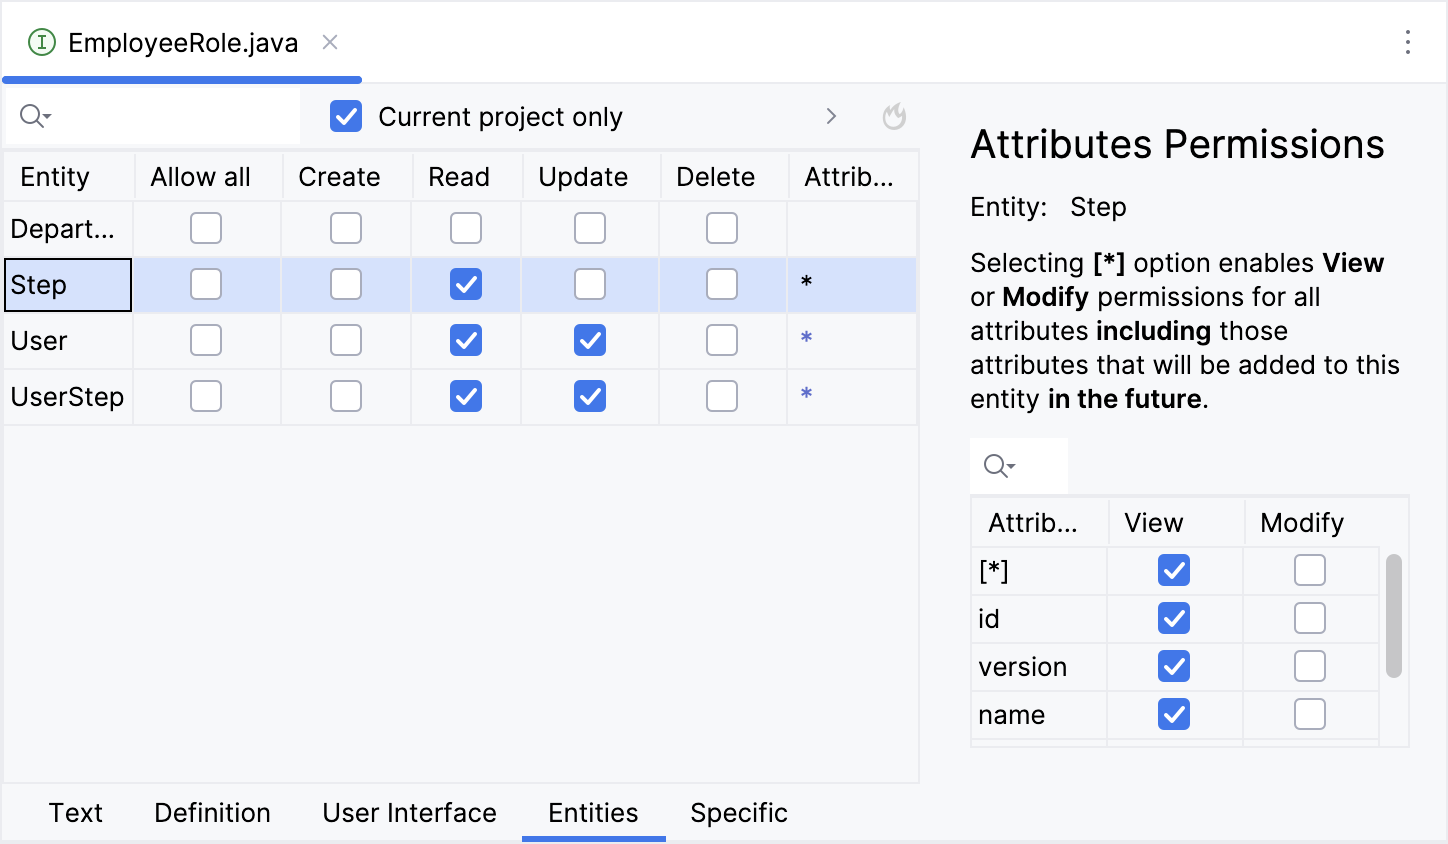
Task: Uncheck View for the [*] attribute
Action: point(1174,570)
